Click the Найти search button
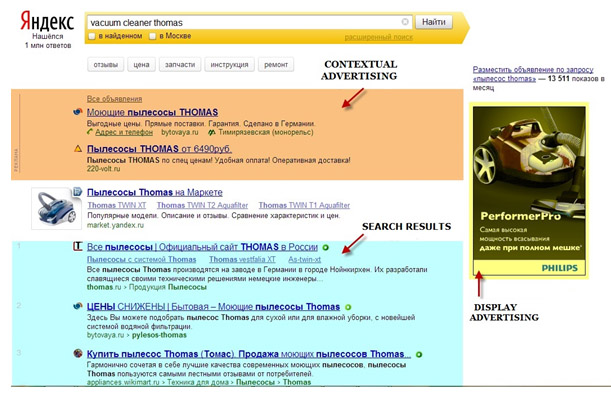The height and width of the screenshot is (395, 611). click(434, 22)
